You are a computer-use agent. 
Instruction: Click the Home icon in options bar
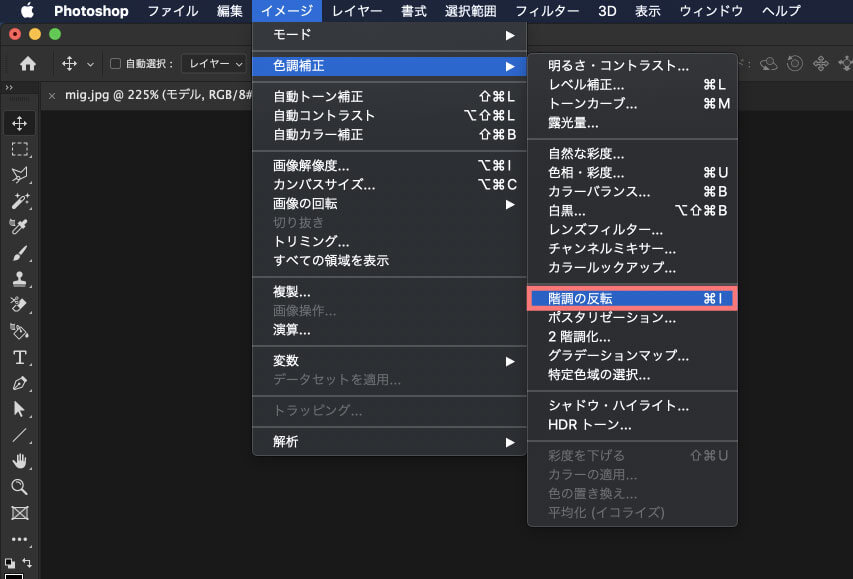point(28,64)
